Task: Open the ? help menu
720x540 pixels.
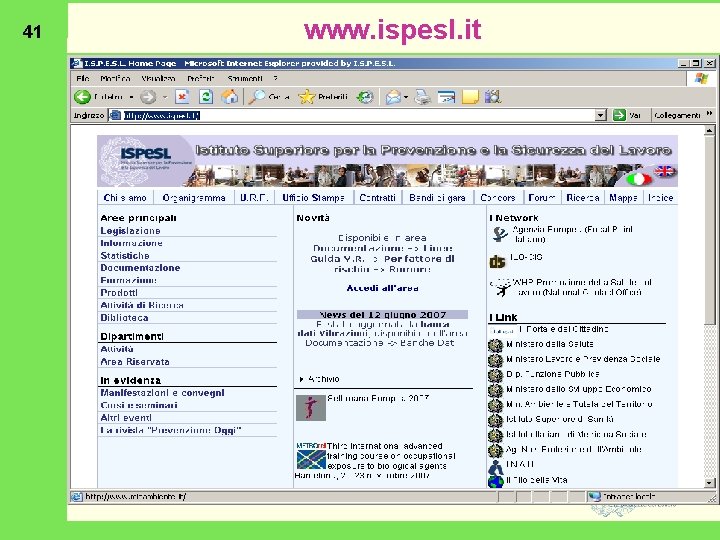Action: pyautogui.click(x=276, y=79)
